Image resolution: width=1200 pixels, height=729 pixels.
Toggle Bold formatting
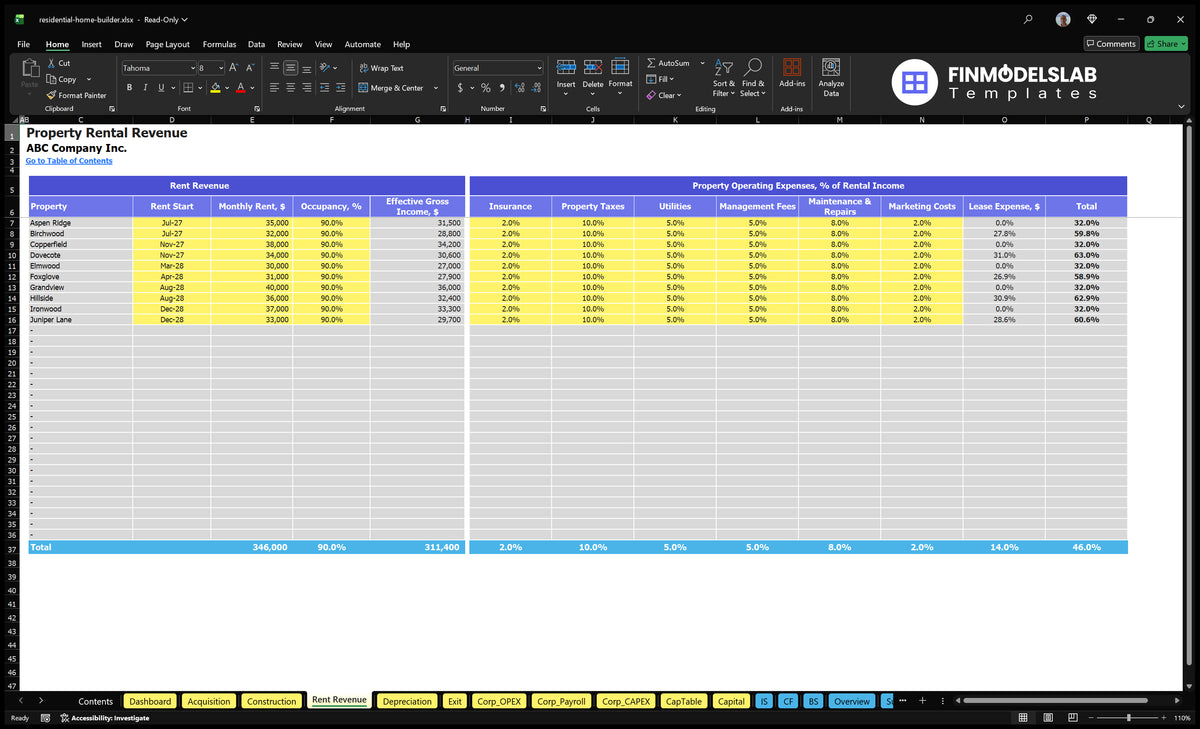coord(129,88)
